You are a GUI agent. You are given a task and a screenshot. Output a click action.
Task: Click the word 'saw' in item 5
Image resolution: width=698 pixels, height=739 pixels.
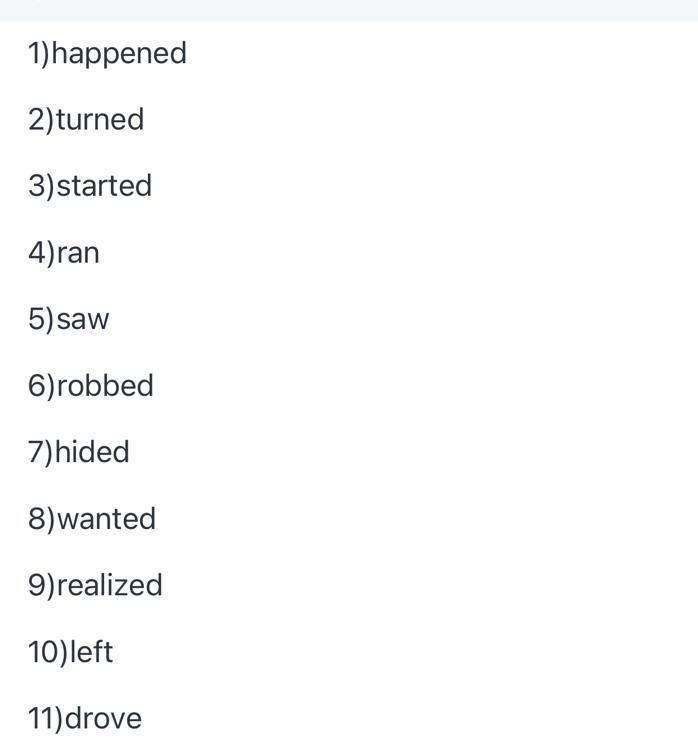click(x=83, y=320)
